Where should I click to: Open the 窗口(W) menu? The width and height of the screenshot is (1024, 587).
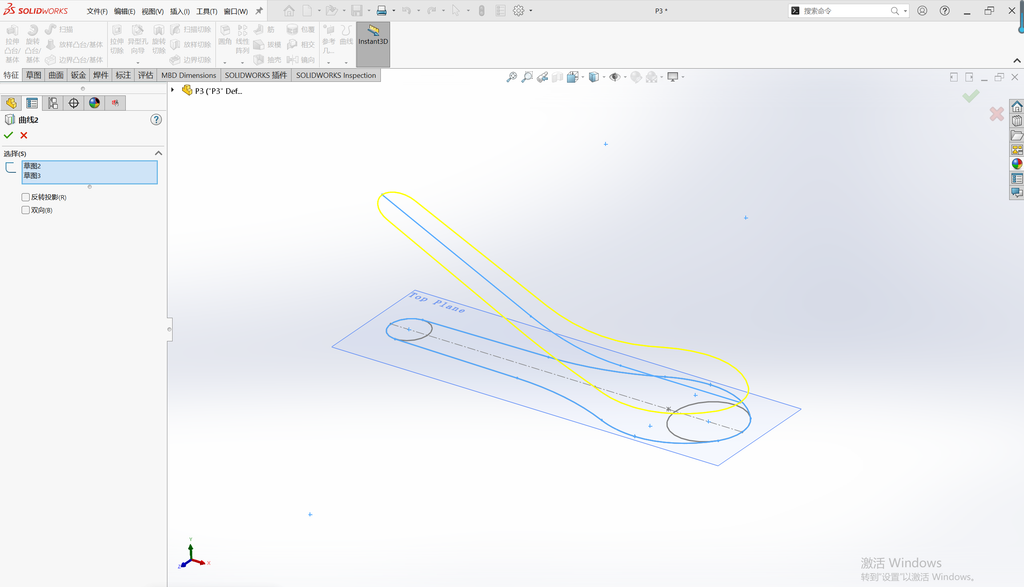[236, 11]
